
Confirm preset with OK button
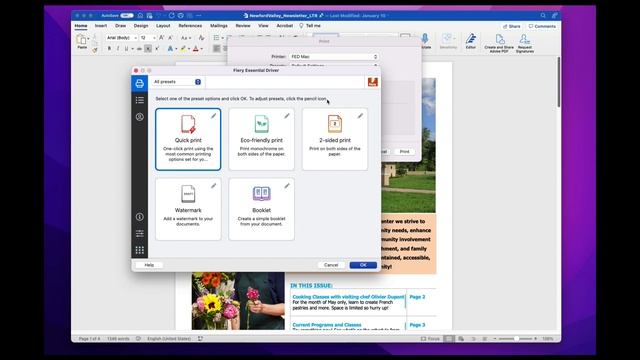click(363, 265)
